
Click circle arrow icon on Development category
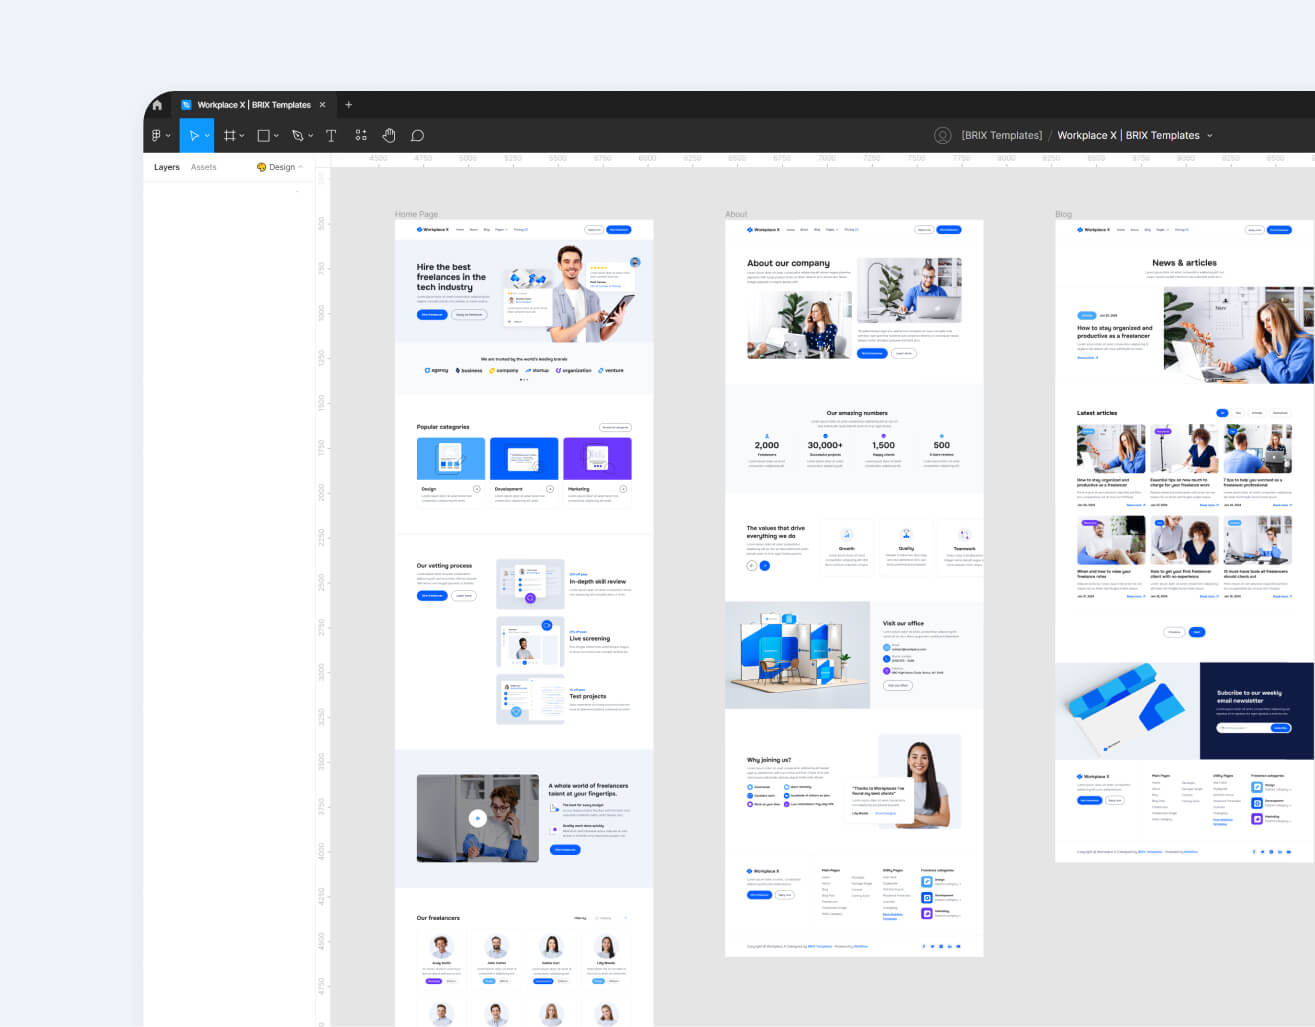point(550,489)
